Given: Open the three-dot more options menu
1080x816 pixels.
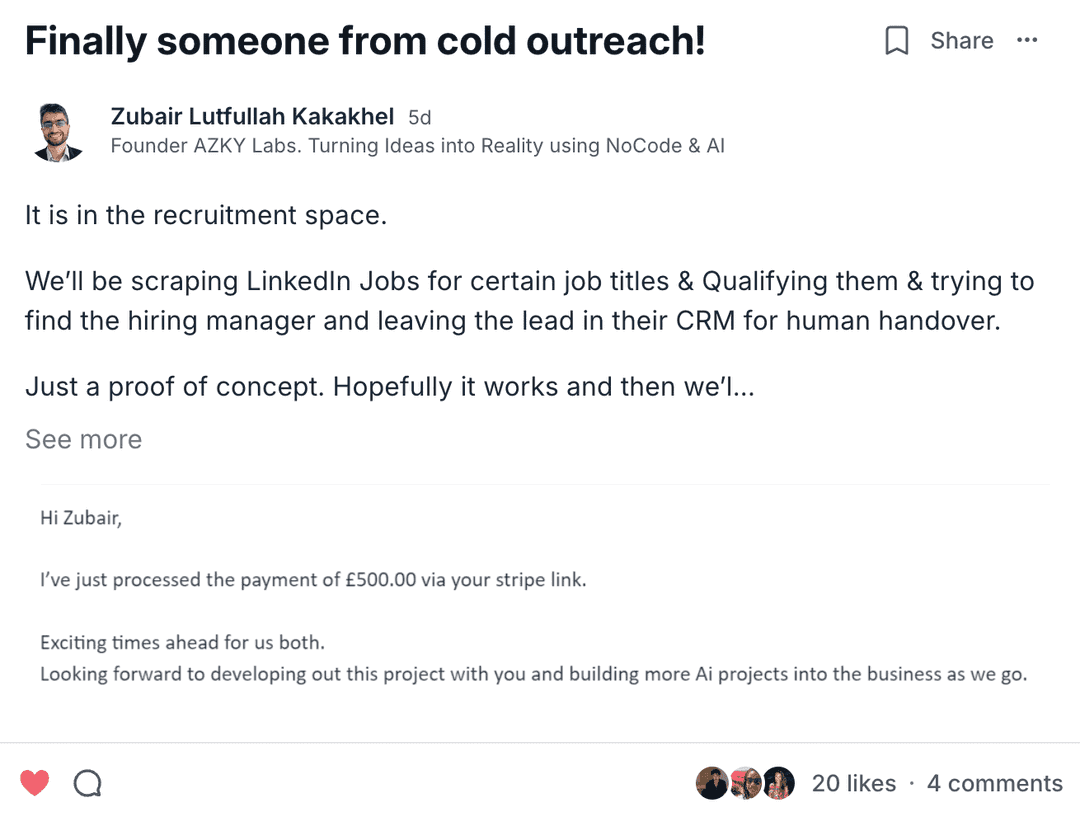Looking at the screenshot, I should 1027,41.
